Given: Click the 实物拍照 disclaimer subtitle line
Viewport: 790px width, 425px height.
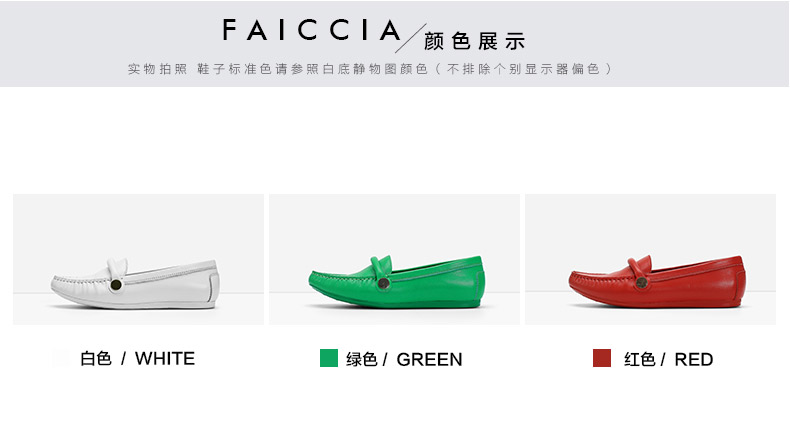Looking at the screenshot, I should point(370,69).
